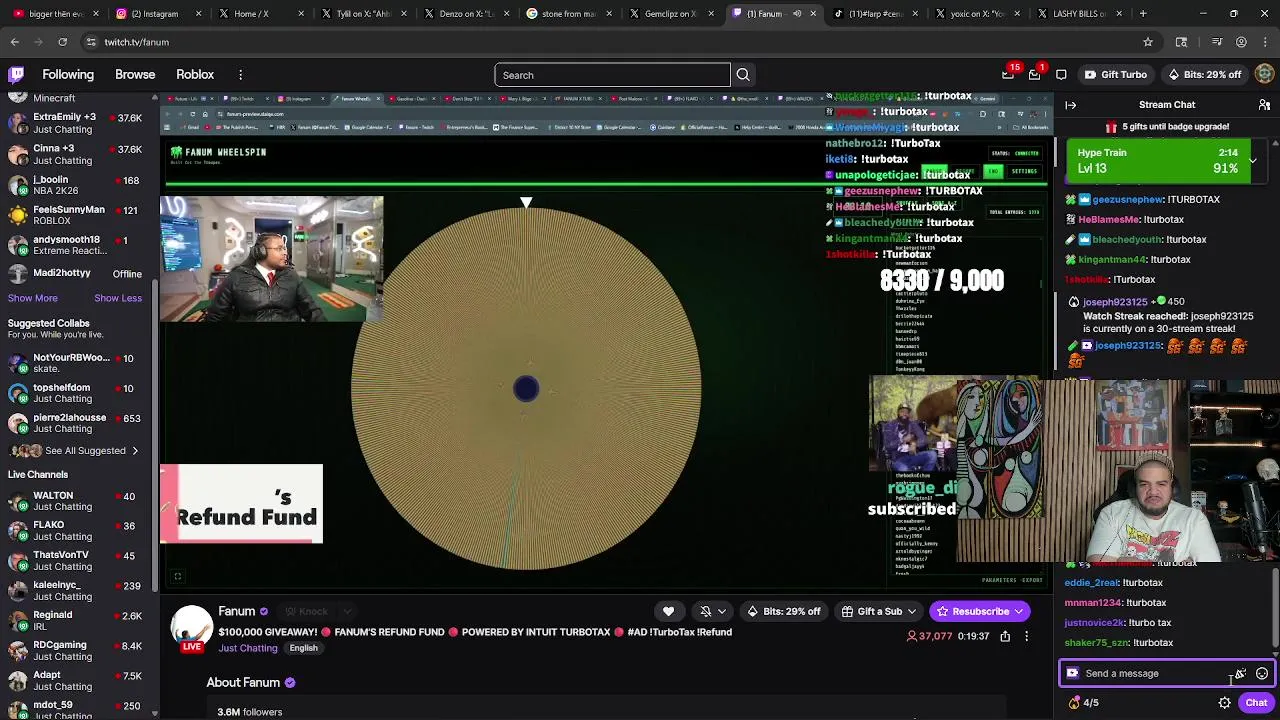Screen dimensions: 1280x720
Task: Toggle notification bell for Fanum
Action: click(x=705, y=611)
